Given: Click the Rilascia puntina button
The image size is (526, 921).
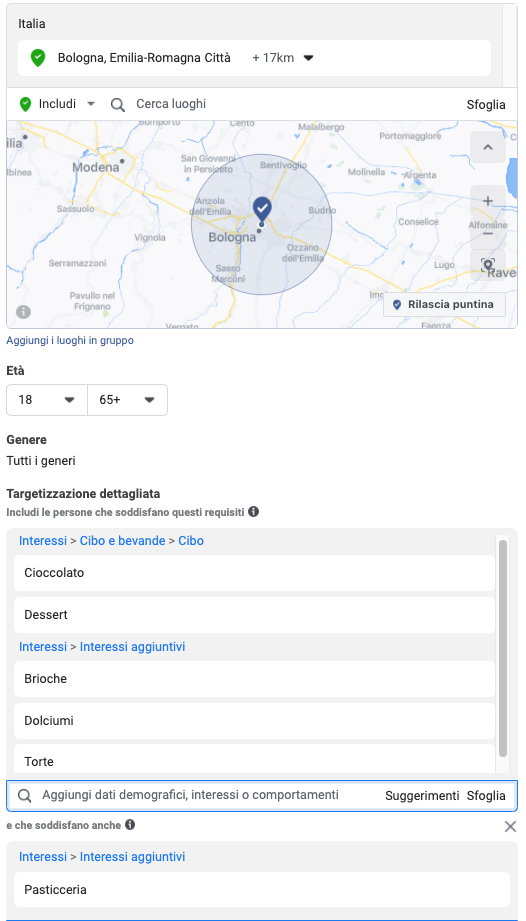Looking at the screenshot, I should (444, 305).
